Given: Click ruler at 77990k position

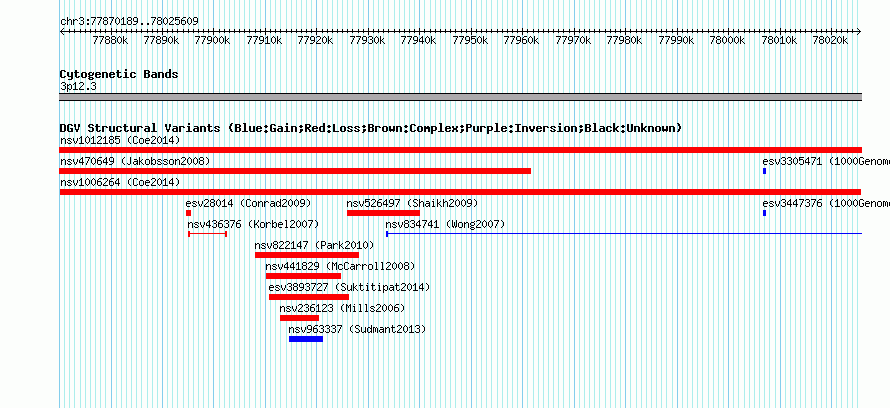Looking at the screenshot, I should coord(677,40).
